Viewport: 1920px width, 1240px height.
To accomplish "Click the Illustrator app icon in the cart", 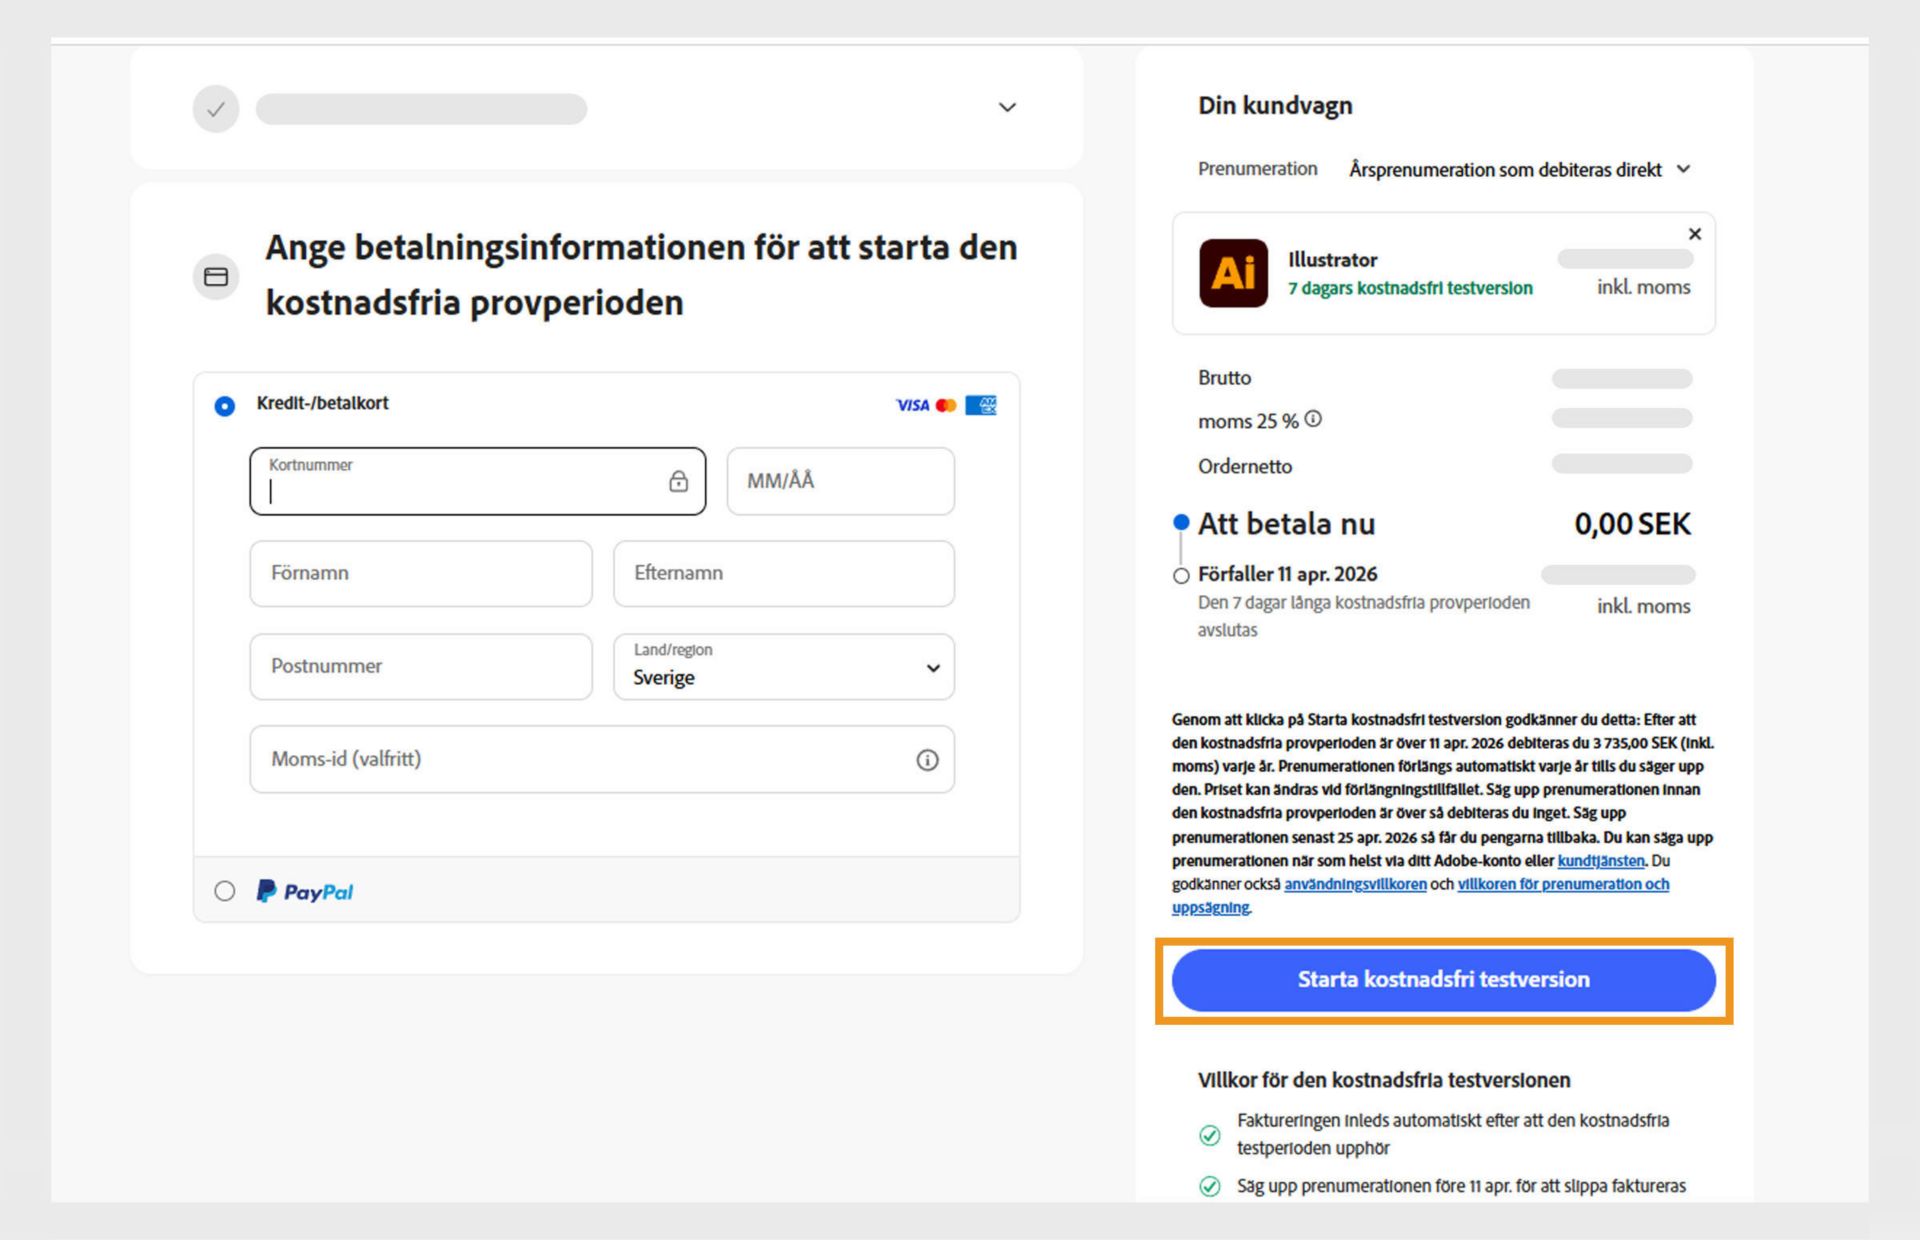I will (1233, 273).
